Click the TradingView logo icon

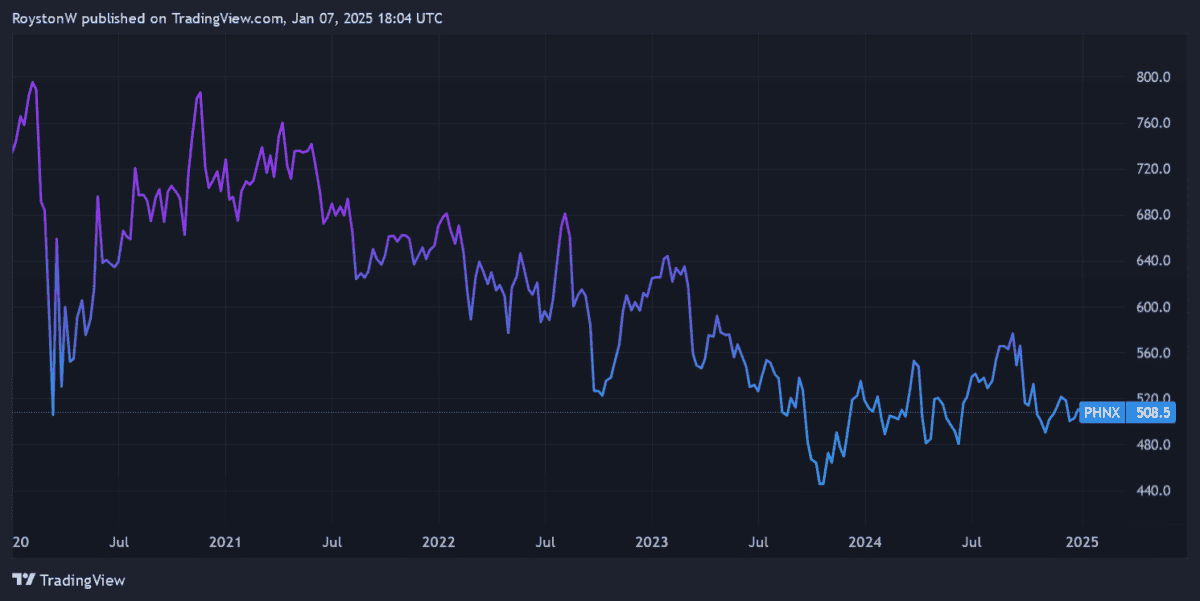click(24, 580)
